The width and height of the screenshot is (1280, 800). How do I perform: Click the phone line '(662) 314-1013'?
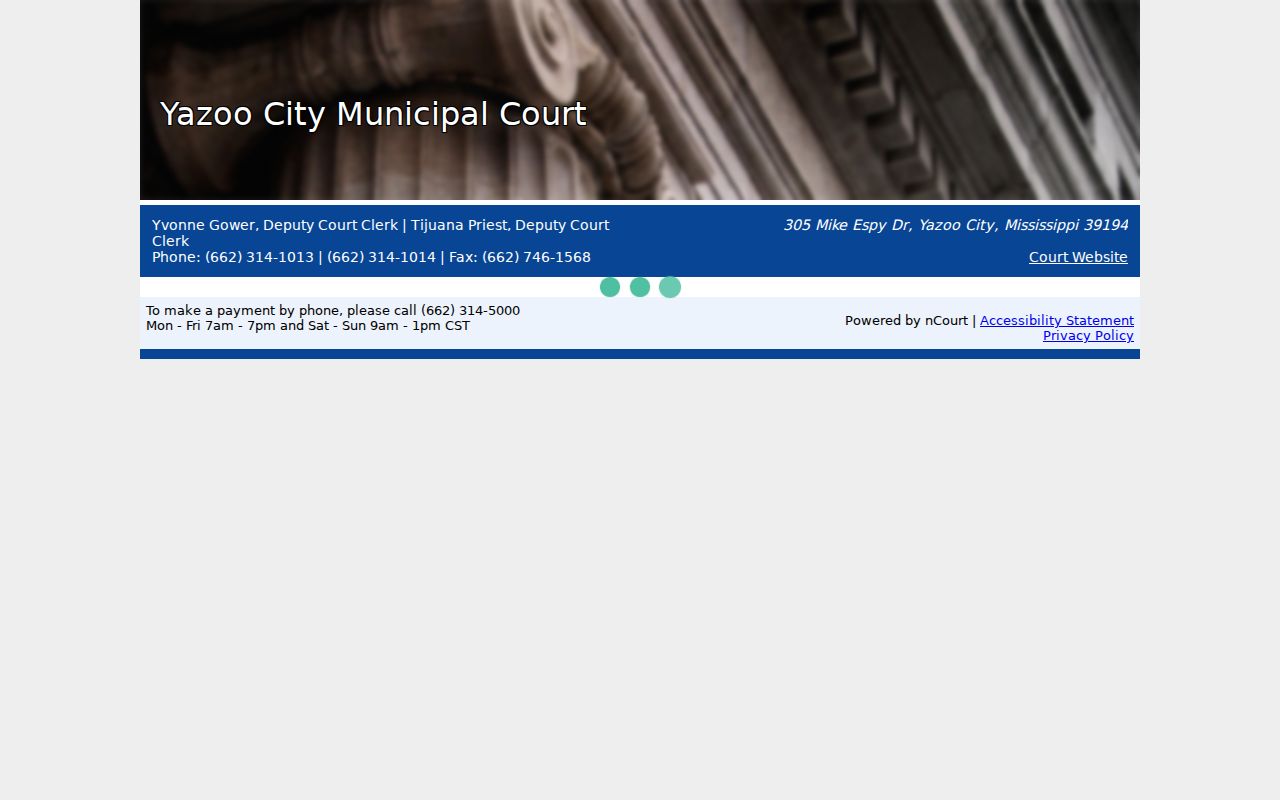point(259,257)
